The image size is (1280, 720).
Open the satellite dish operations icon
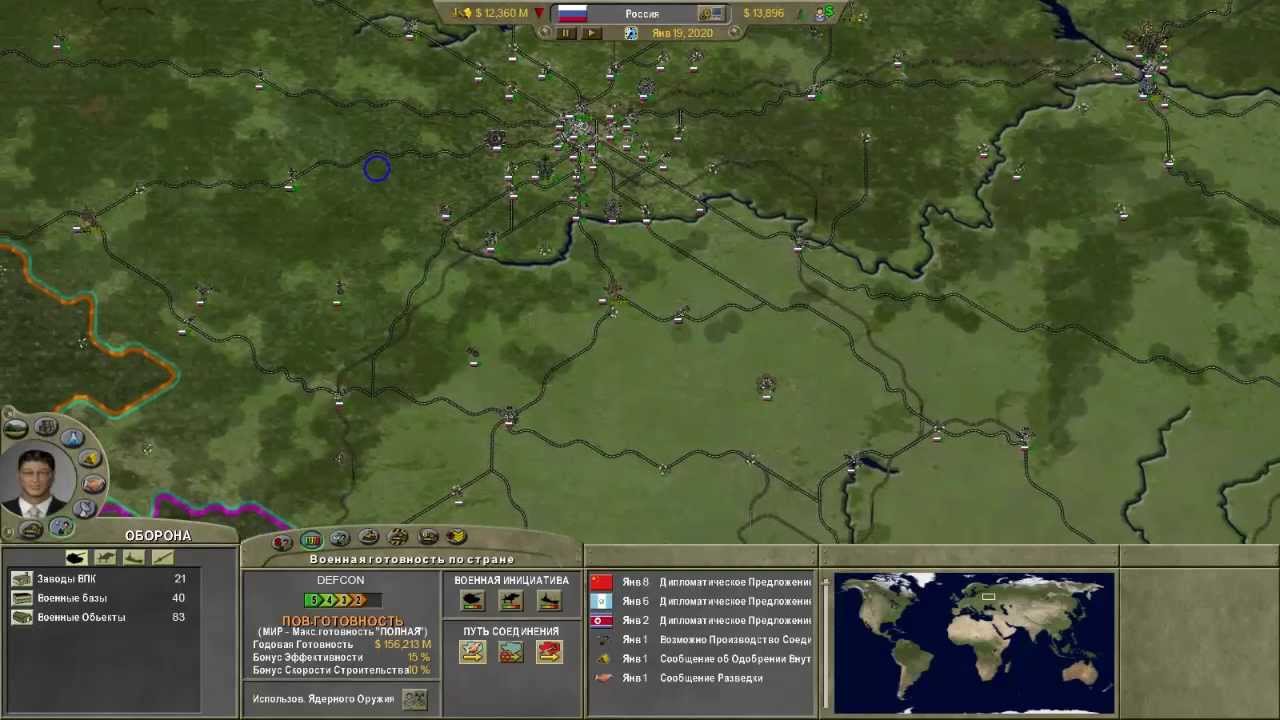[x=84, y=509]
